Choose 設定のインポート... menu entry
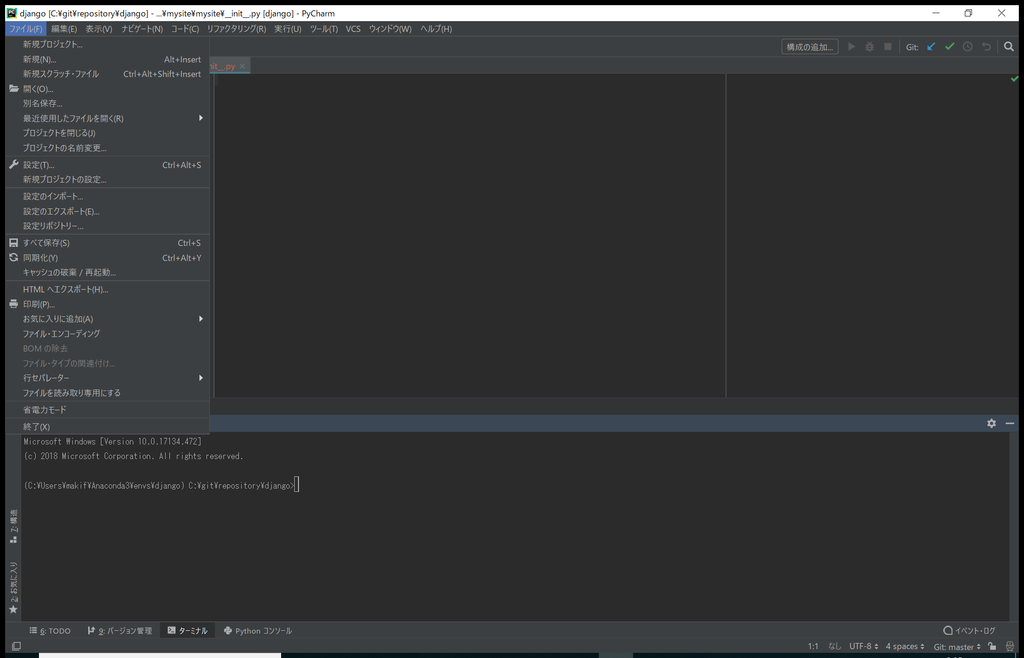The image size is (1024, 658). pos(107,196)
